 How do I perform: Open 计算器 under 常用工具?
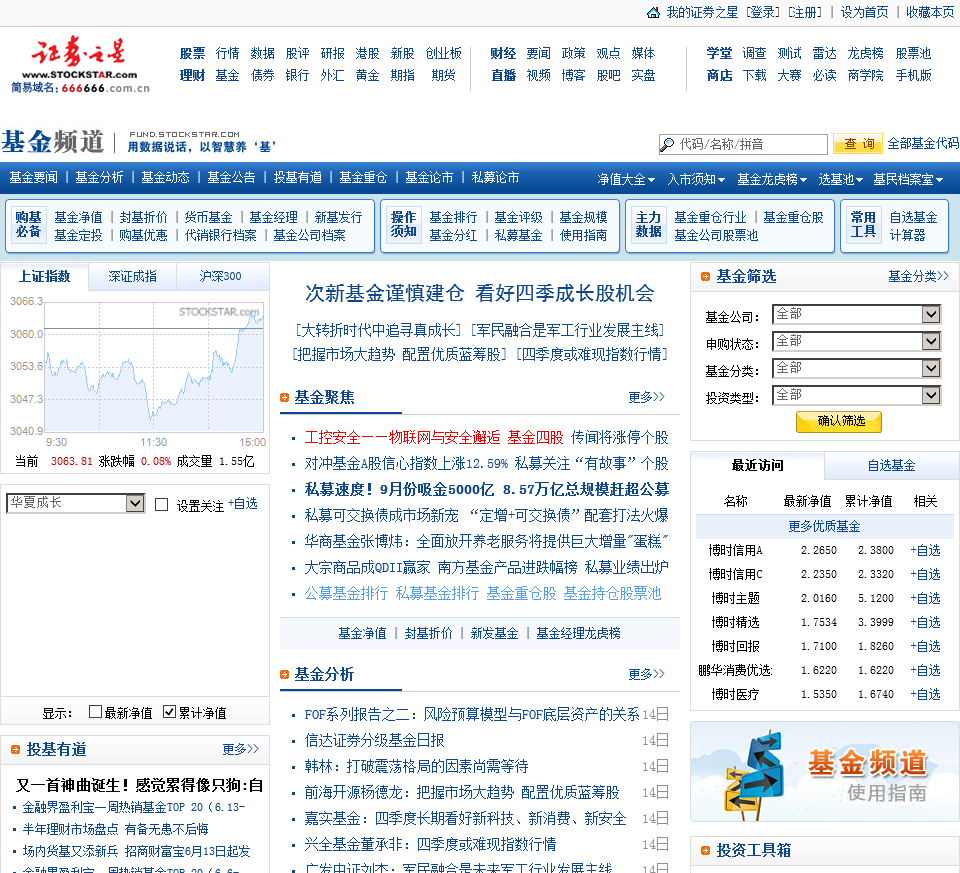907,235
